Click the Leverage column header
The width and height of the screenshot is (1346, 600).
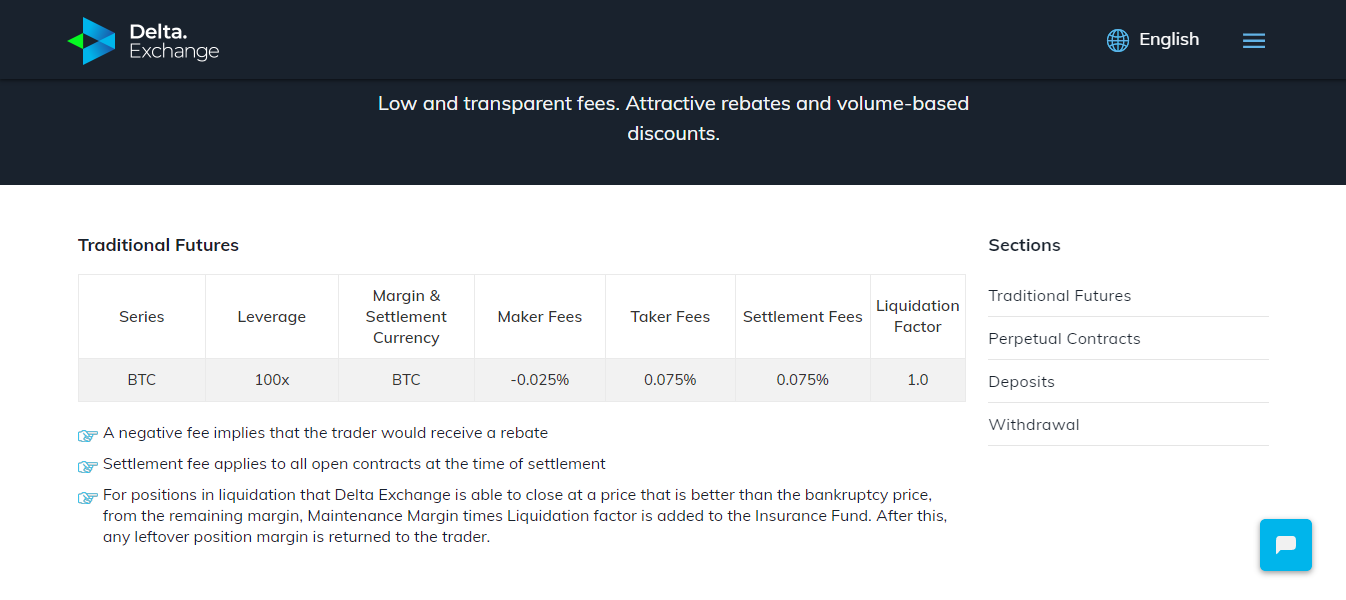272,317
